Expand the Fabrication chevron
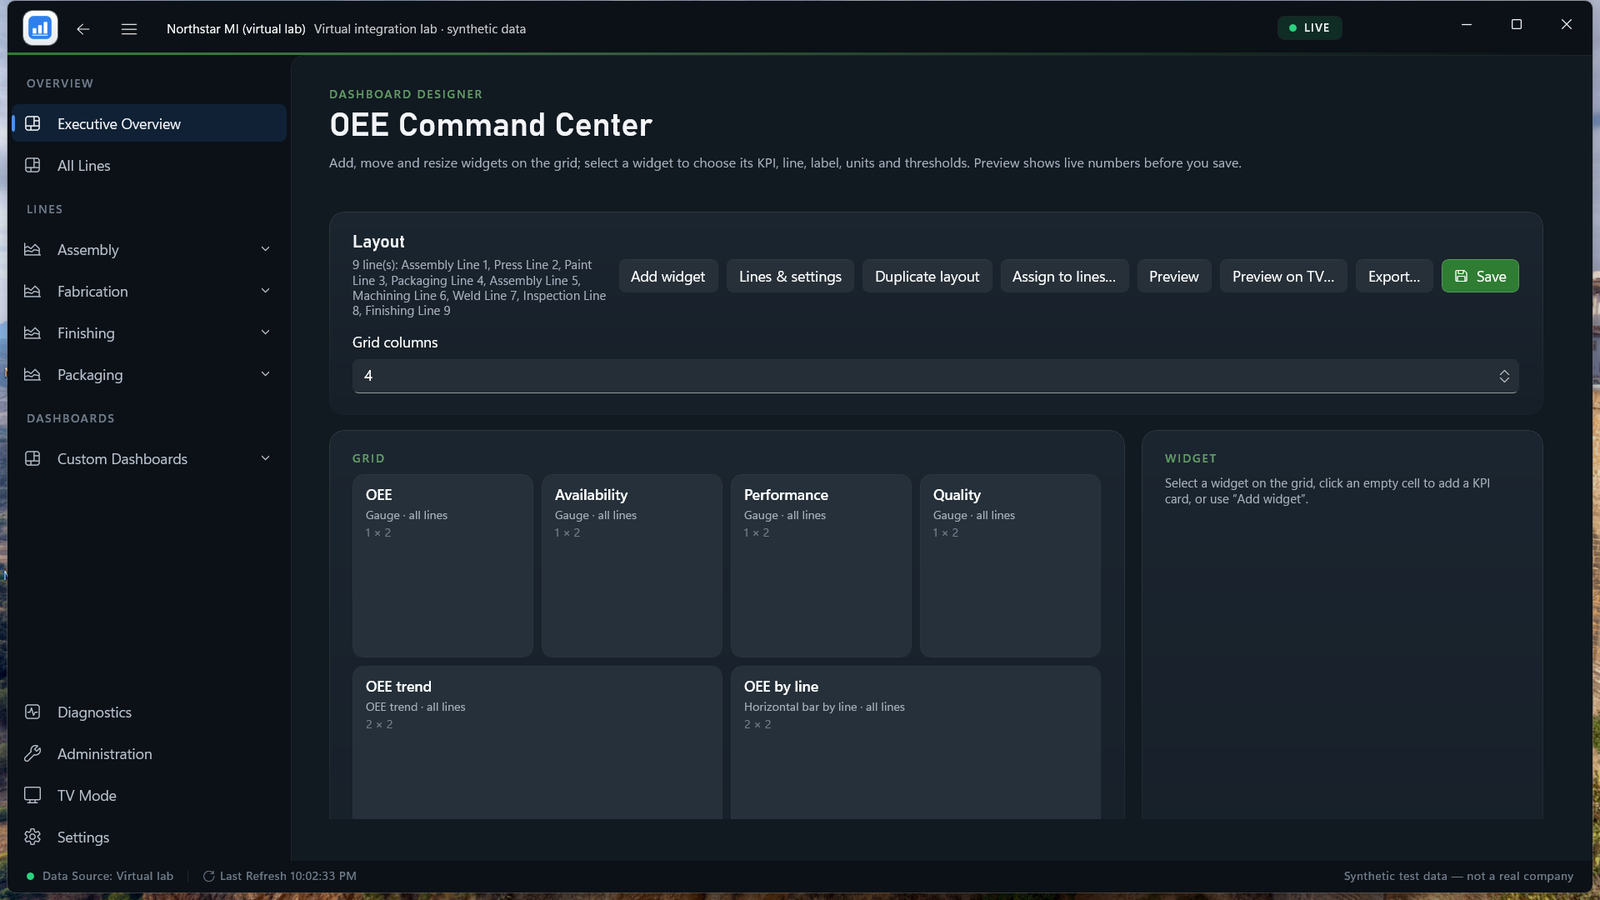 pos(265,291)
